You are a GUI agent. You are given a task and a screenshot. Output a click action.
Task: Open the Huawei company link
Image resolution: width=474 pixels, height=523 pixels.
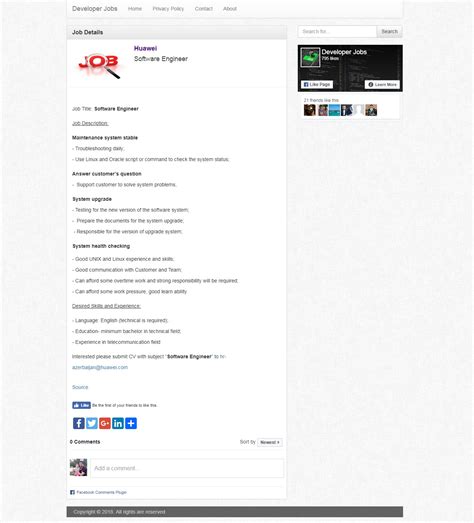click(145, 48)
